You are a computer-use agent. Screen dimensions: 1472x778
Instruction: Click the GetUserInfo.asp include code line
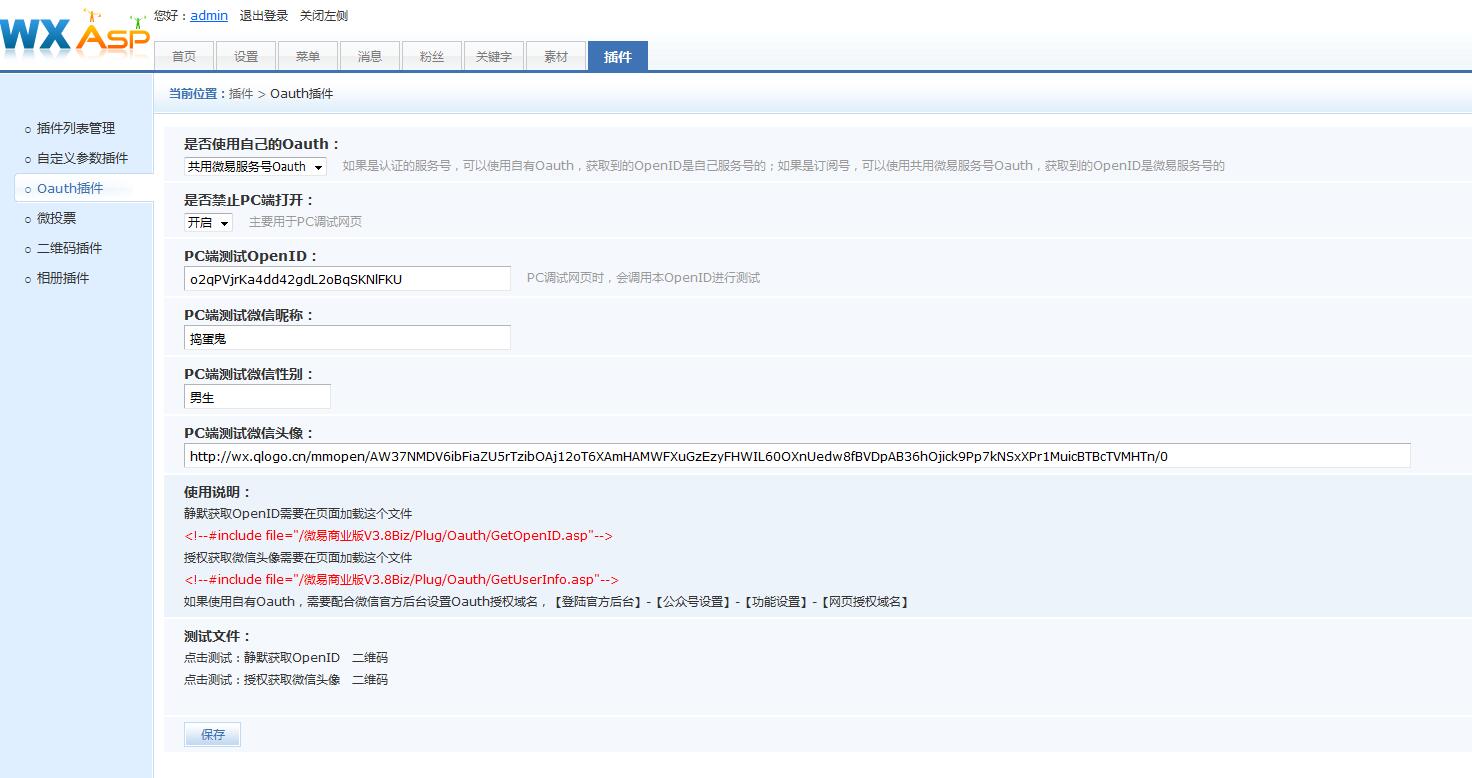click(401, 580)
